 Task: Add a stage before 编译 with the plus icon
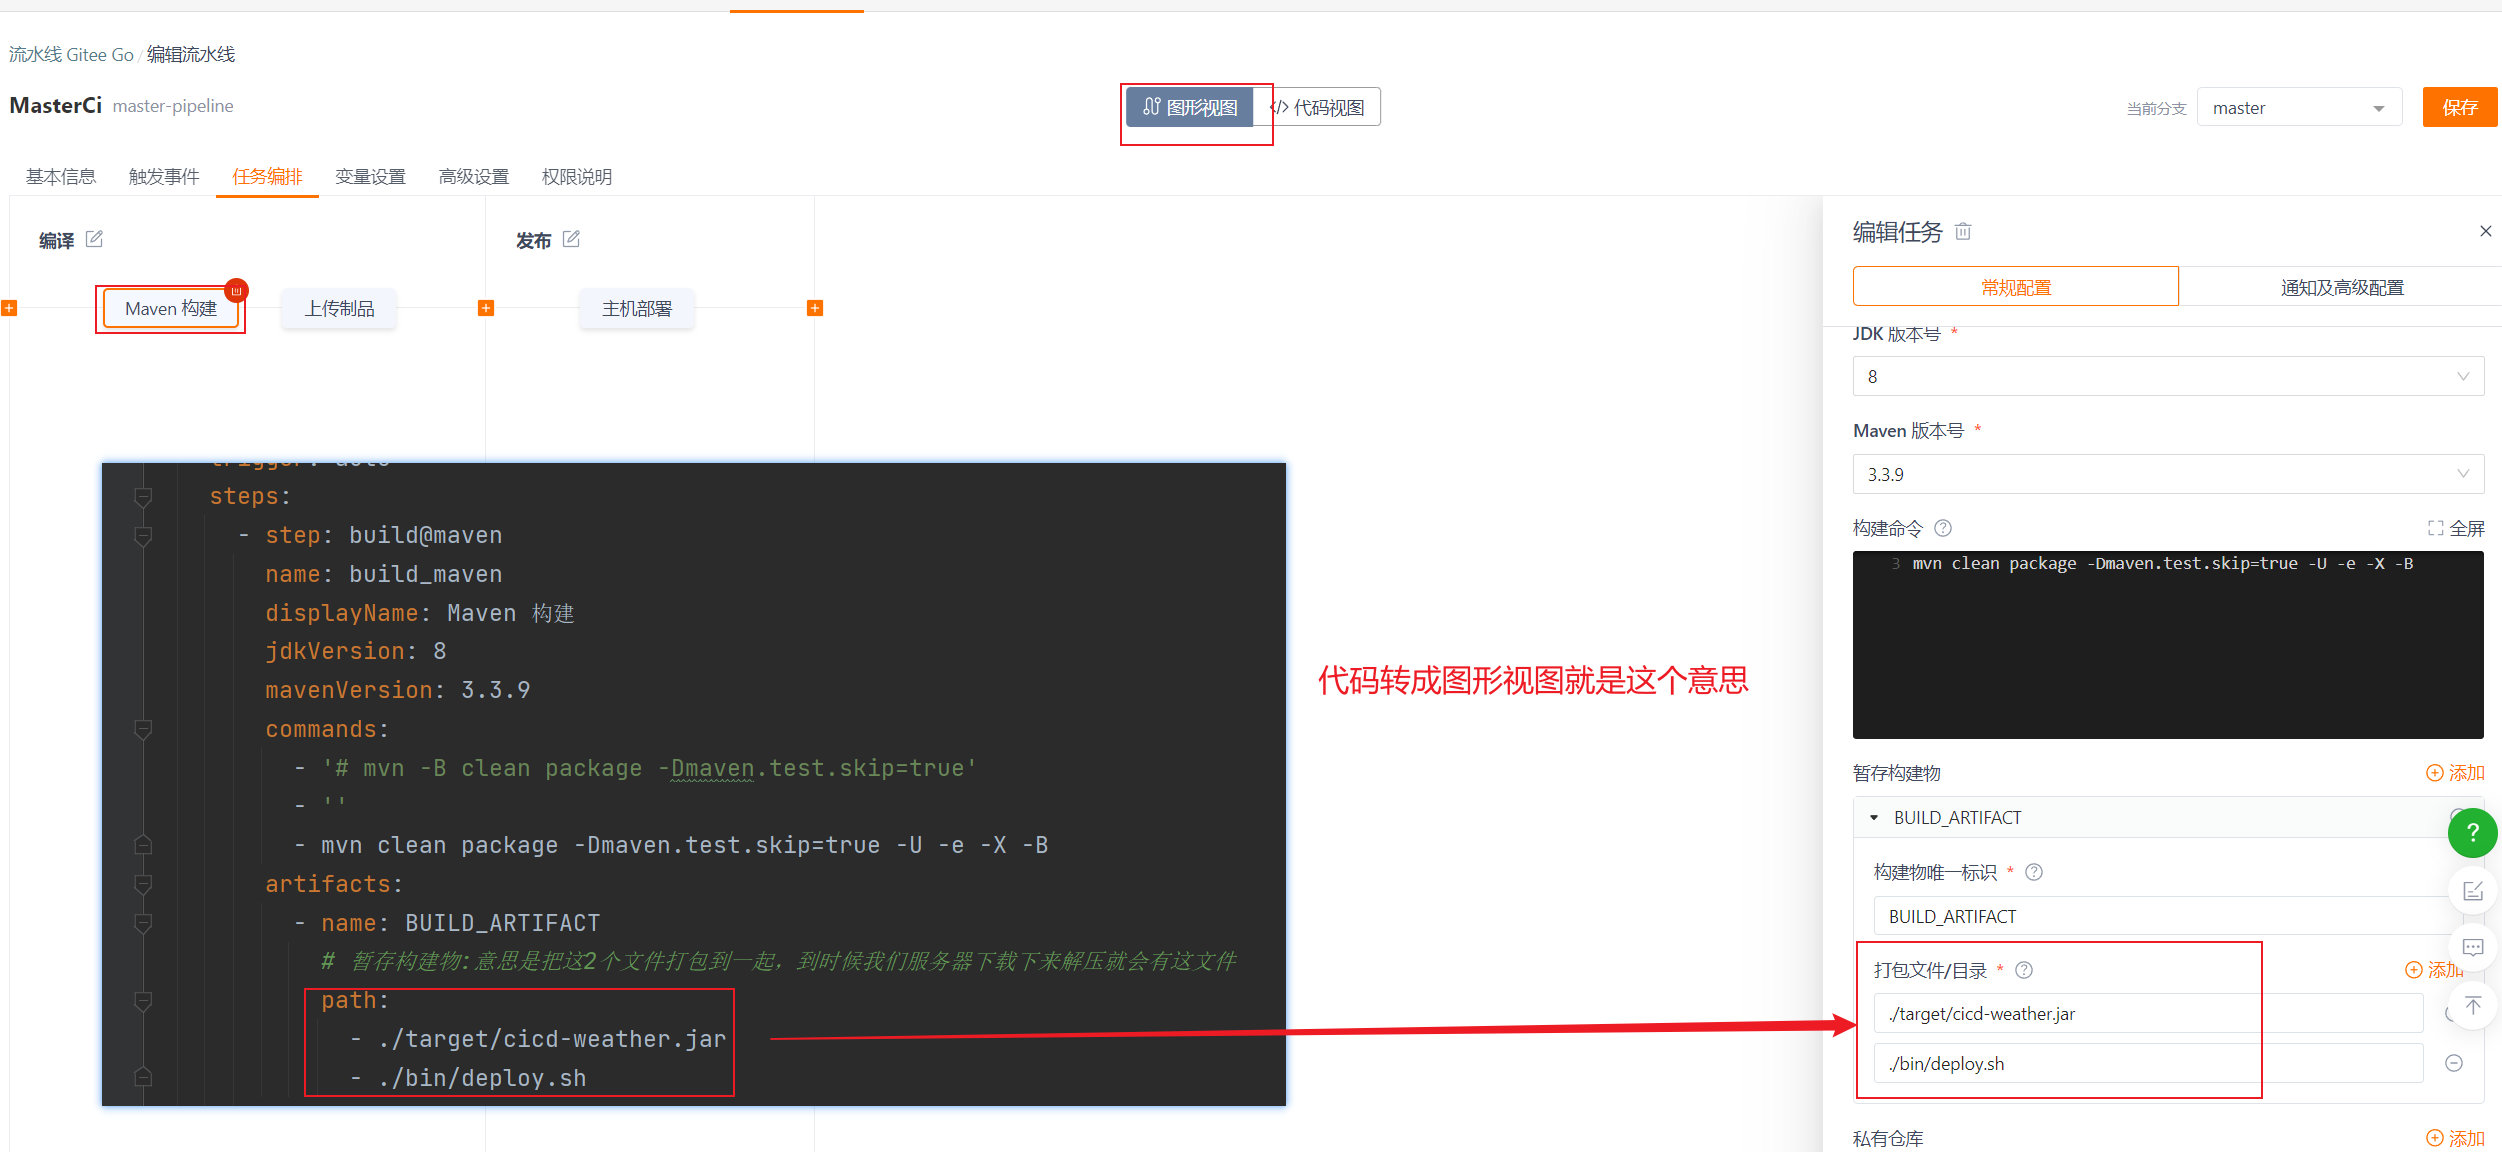tap(9, 308)
